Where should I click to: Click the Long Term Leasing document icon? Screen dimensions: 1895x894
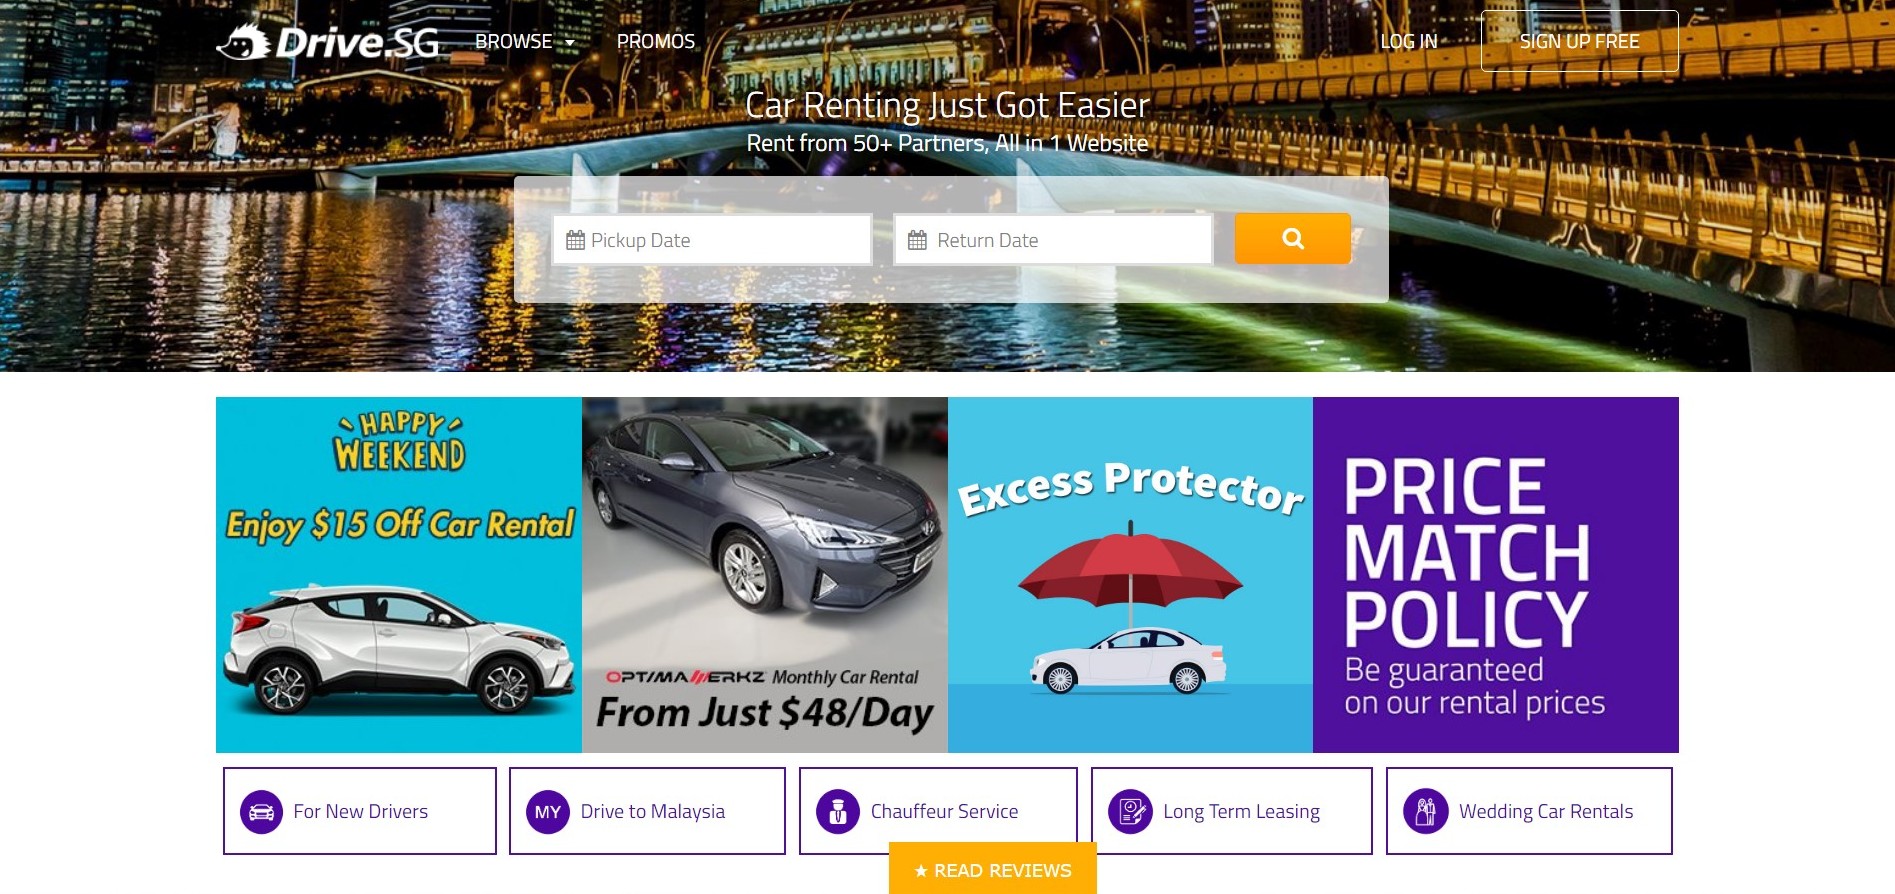coord(1130,812)
